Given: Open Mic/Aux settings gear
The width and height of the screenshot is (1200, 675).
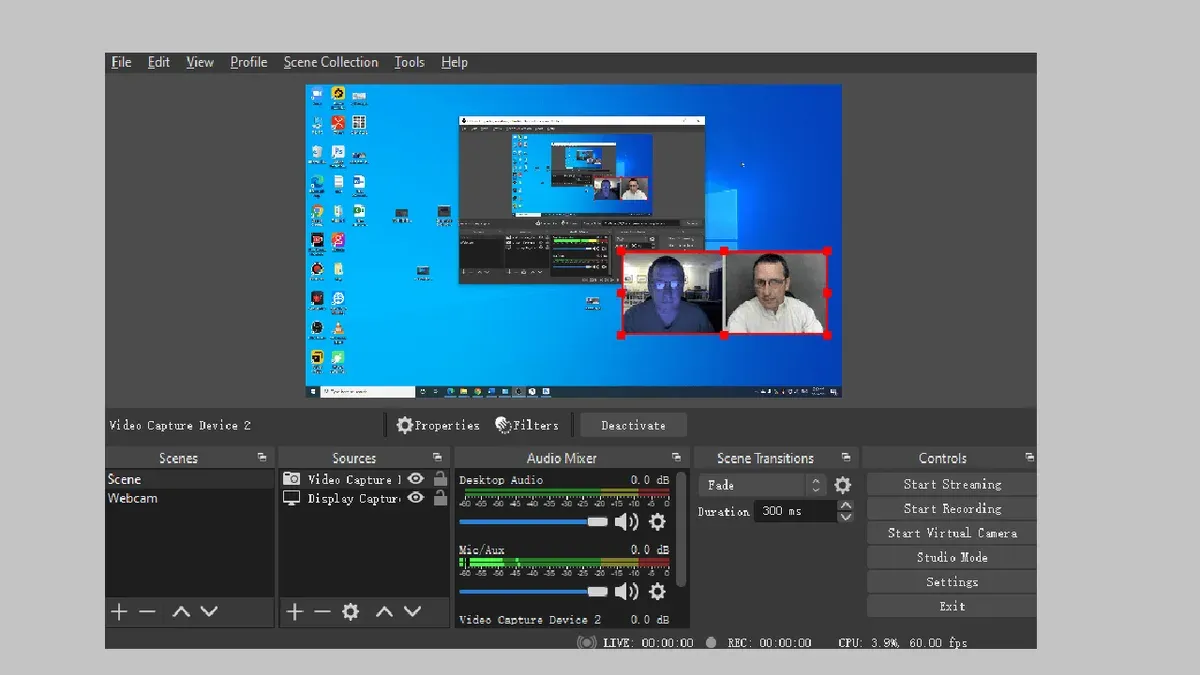Looking at the screenshot, I should [x=657, y=592].
